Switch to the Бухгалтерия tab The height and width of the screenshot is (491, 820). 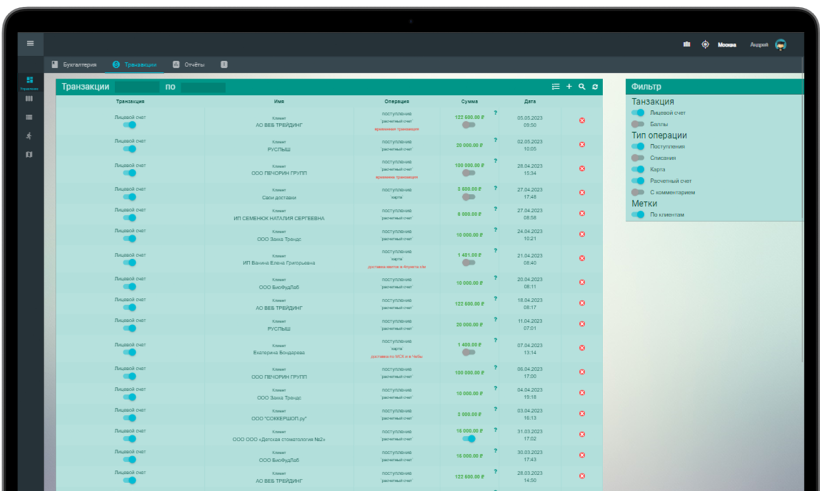(74, 65)
